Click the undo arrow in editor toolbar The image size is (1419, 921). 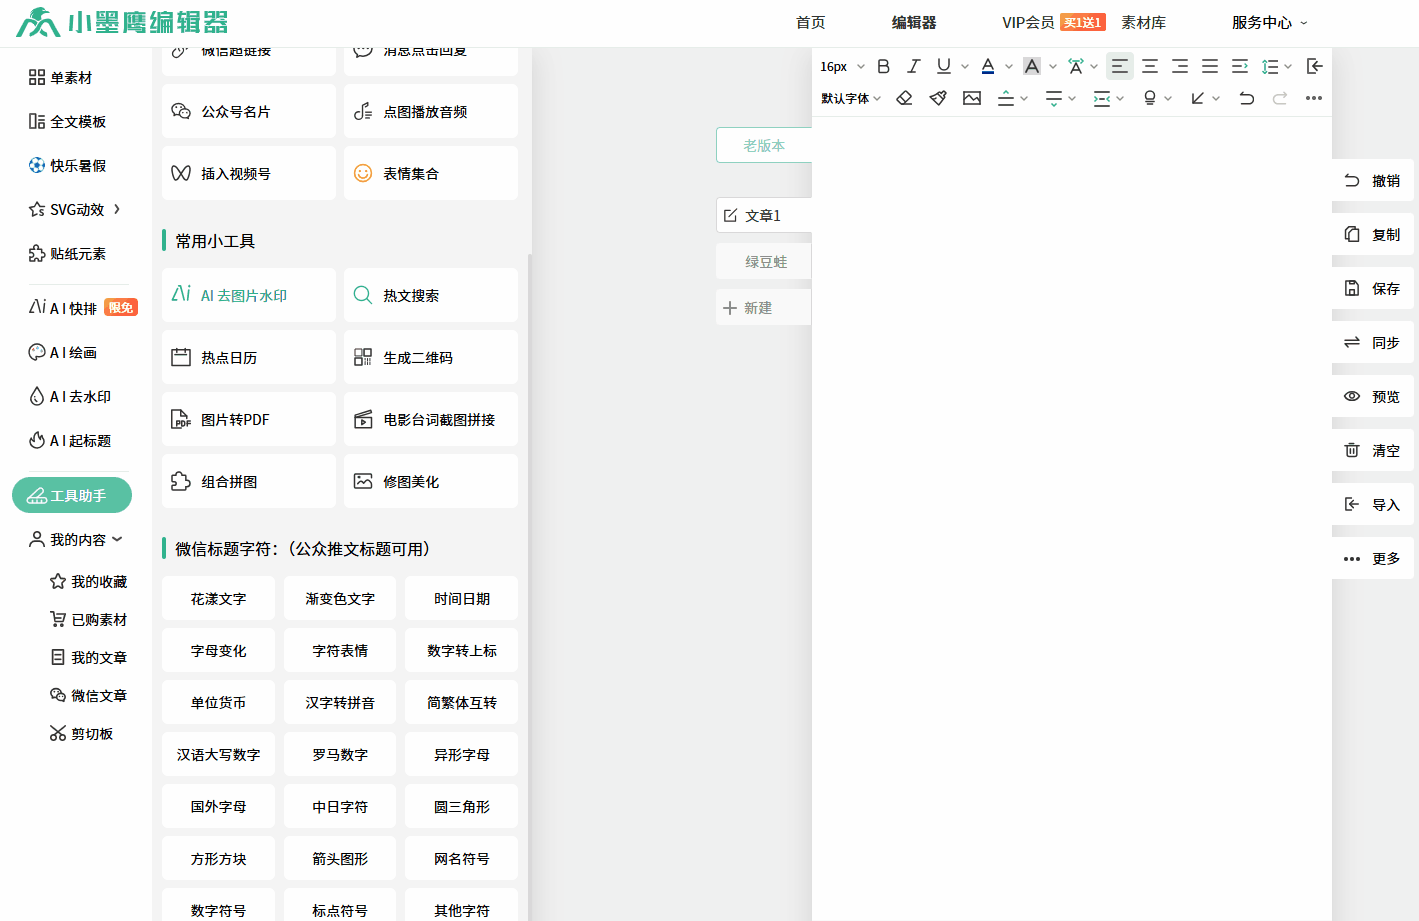point(1246,98)
